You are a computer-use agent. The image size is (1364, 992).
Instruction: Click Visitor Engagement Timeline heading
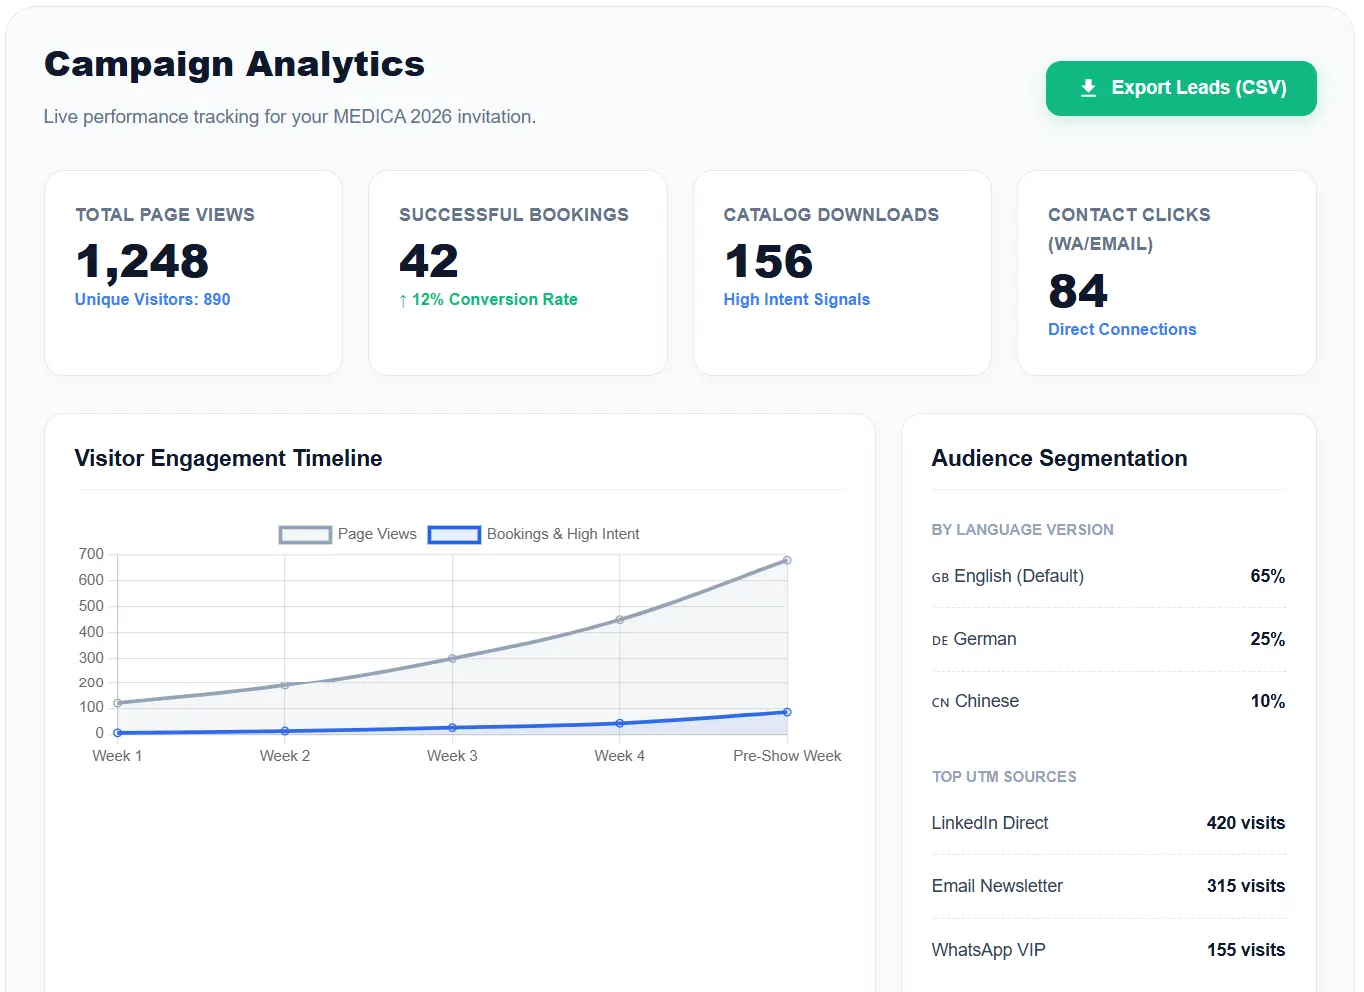coord(229,458)
